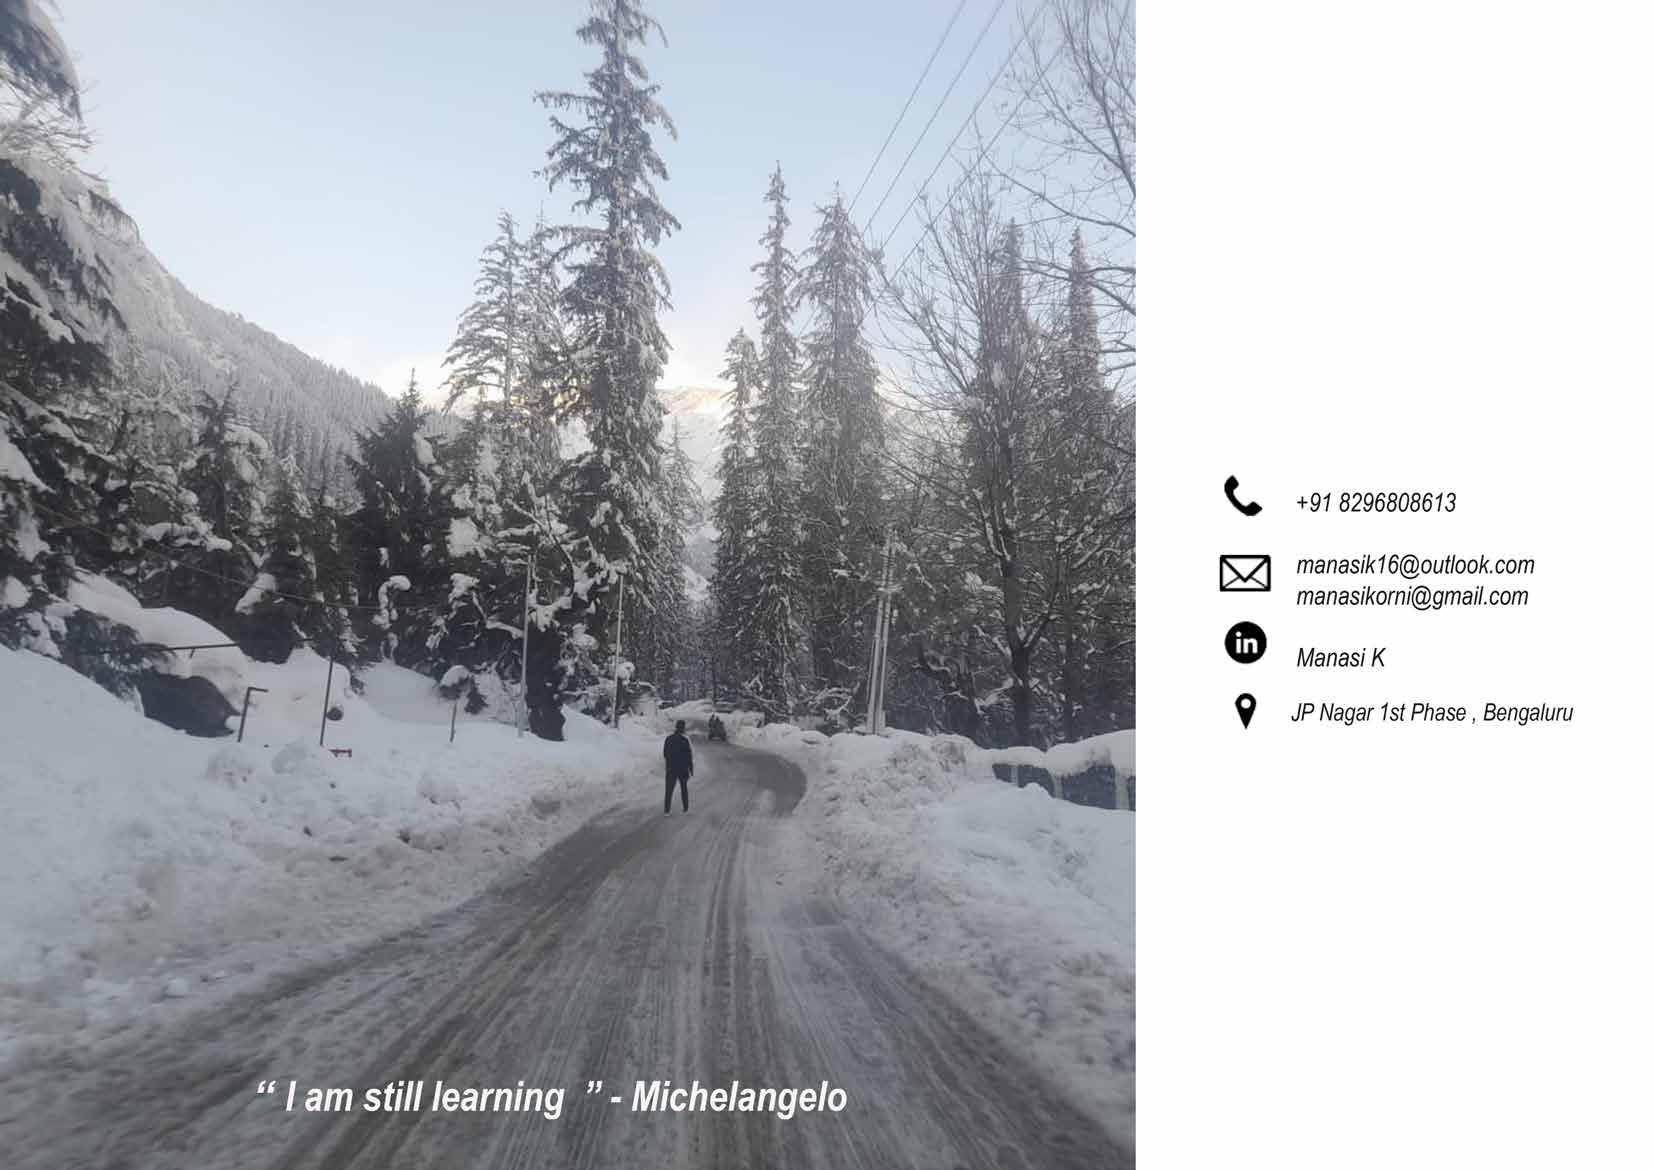Click the person walking on the road
Screen dimensions: 1654x1170
click(677, 767)
